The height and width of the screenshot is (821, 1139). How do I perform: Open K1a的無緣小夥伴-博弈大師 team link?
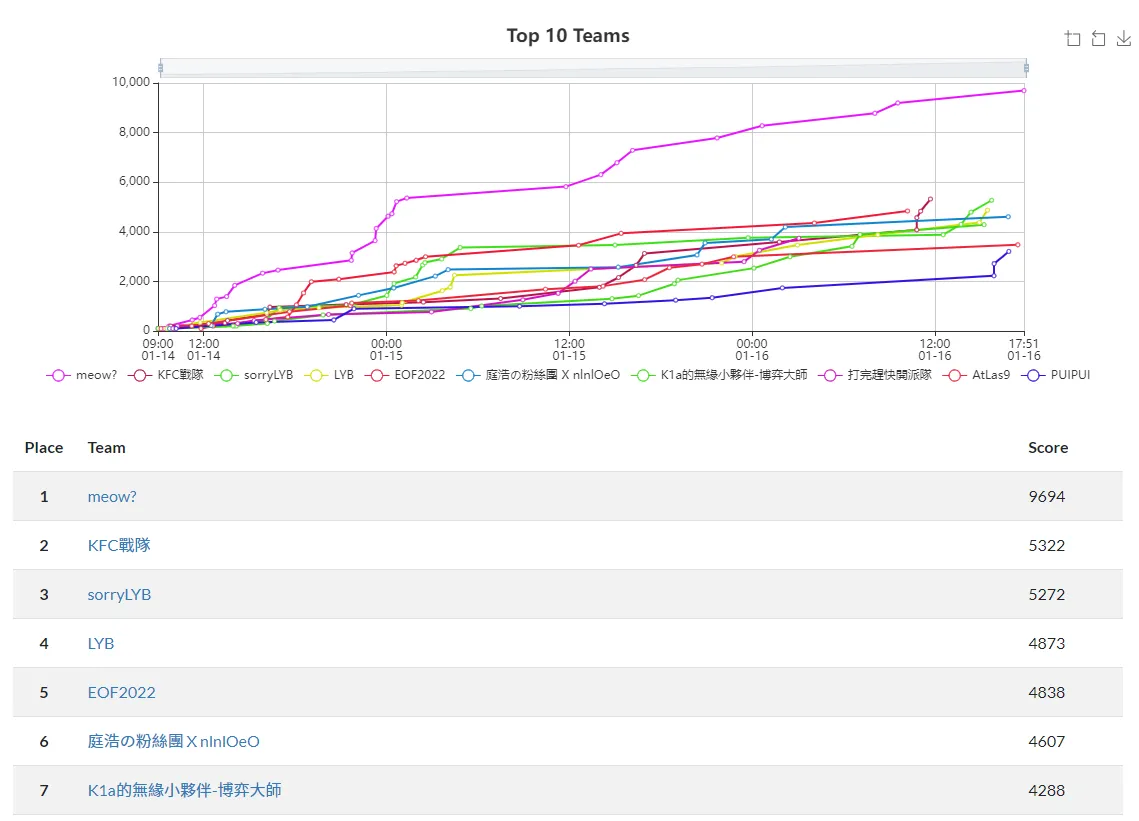[184, 790]
